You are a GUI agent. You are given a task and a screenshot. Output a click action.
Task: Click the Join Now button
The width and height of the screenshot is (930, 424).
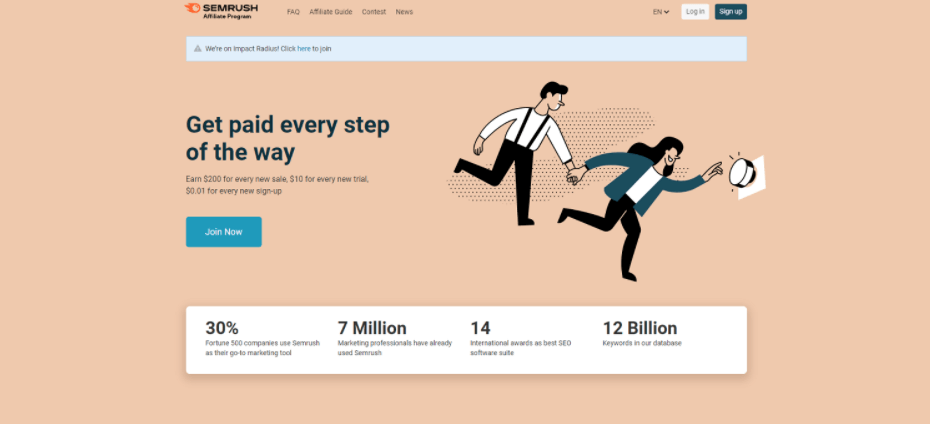click(x=224, y=232)
